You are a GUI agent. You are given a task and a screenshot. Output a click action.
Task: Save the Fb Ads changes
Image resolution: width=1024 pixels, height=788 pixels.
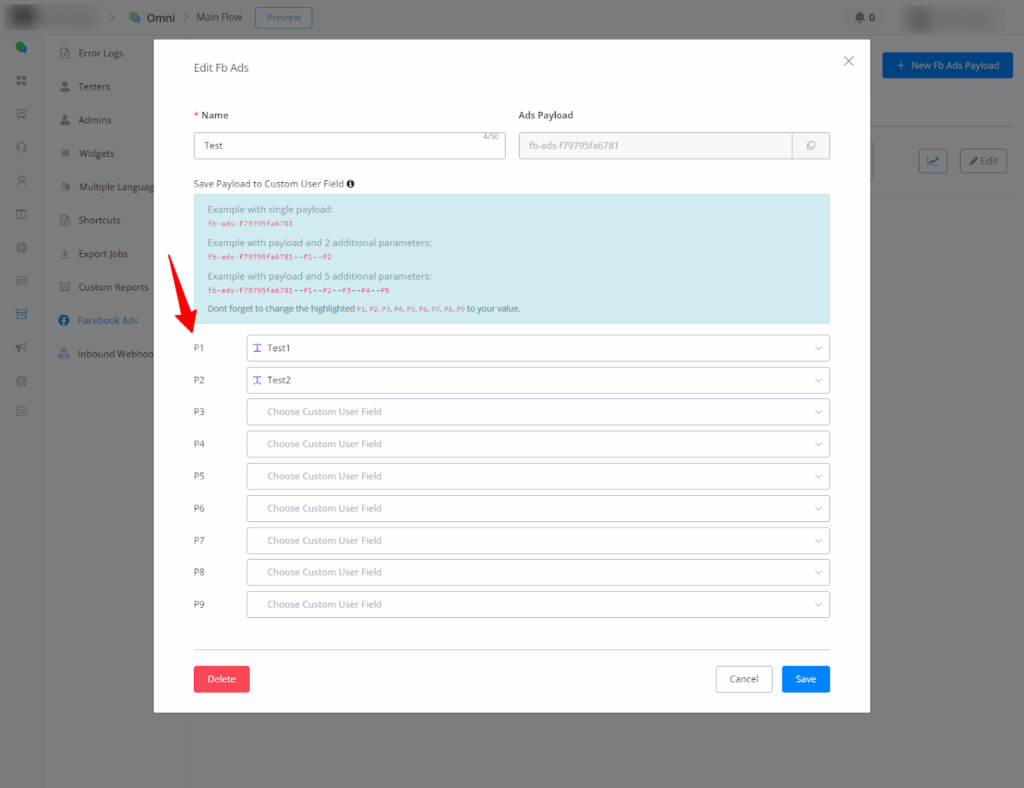tap(805, 679)
